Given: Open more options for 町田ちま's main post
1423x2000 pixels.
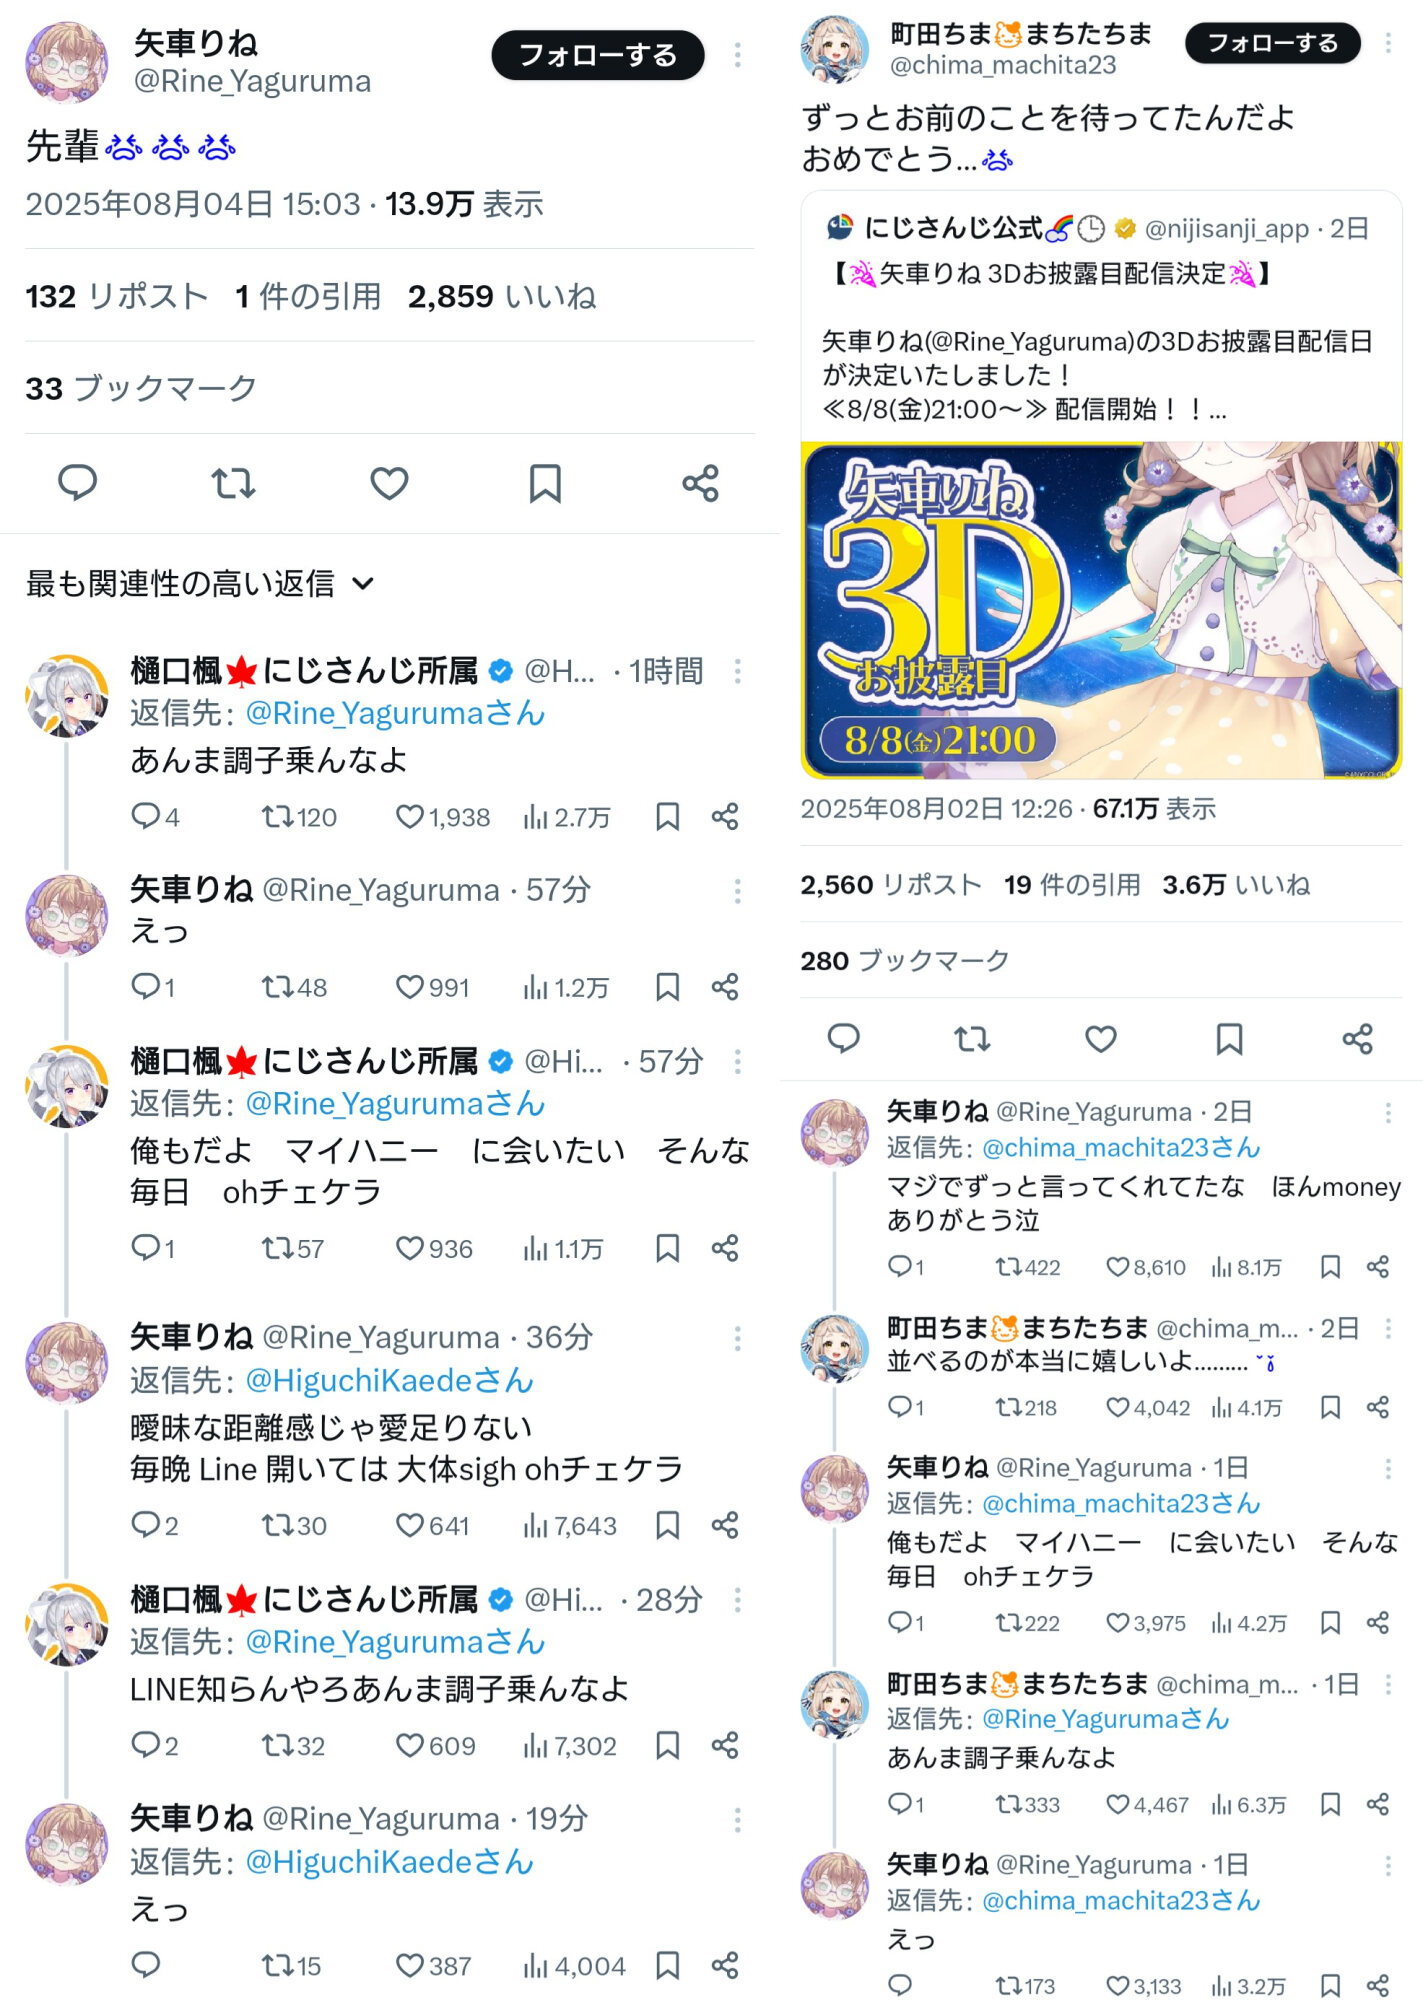Looking at the screenshot, I should (x=1388, y=43).
